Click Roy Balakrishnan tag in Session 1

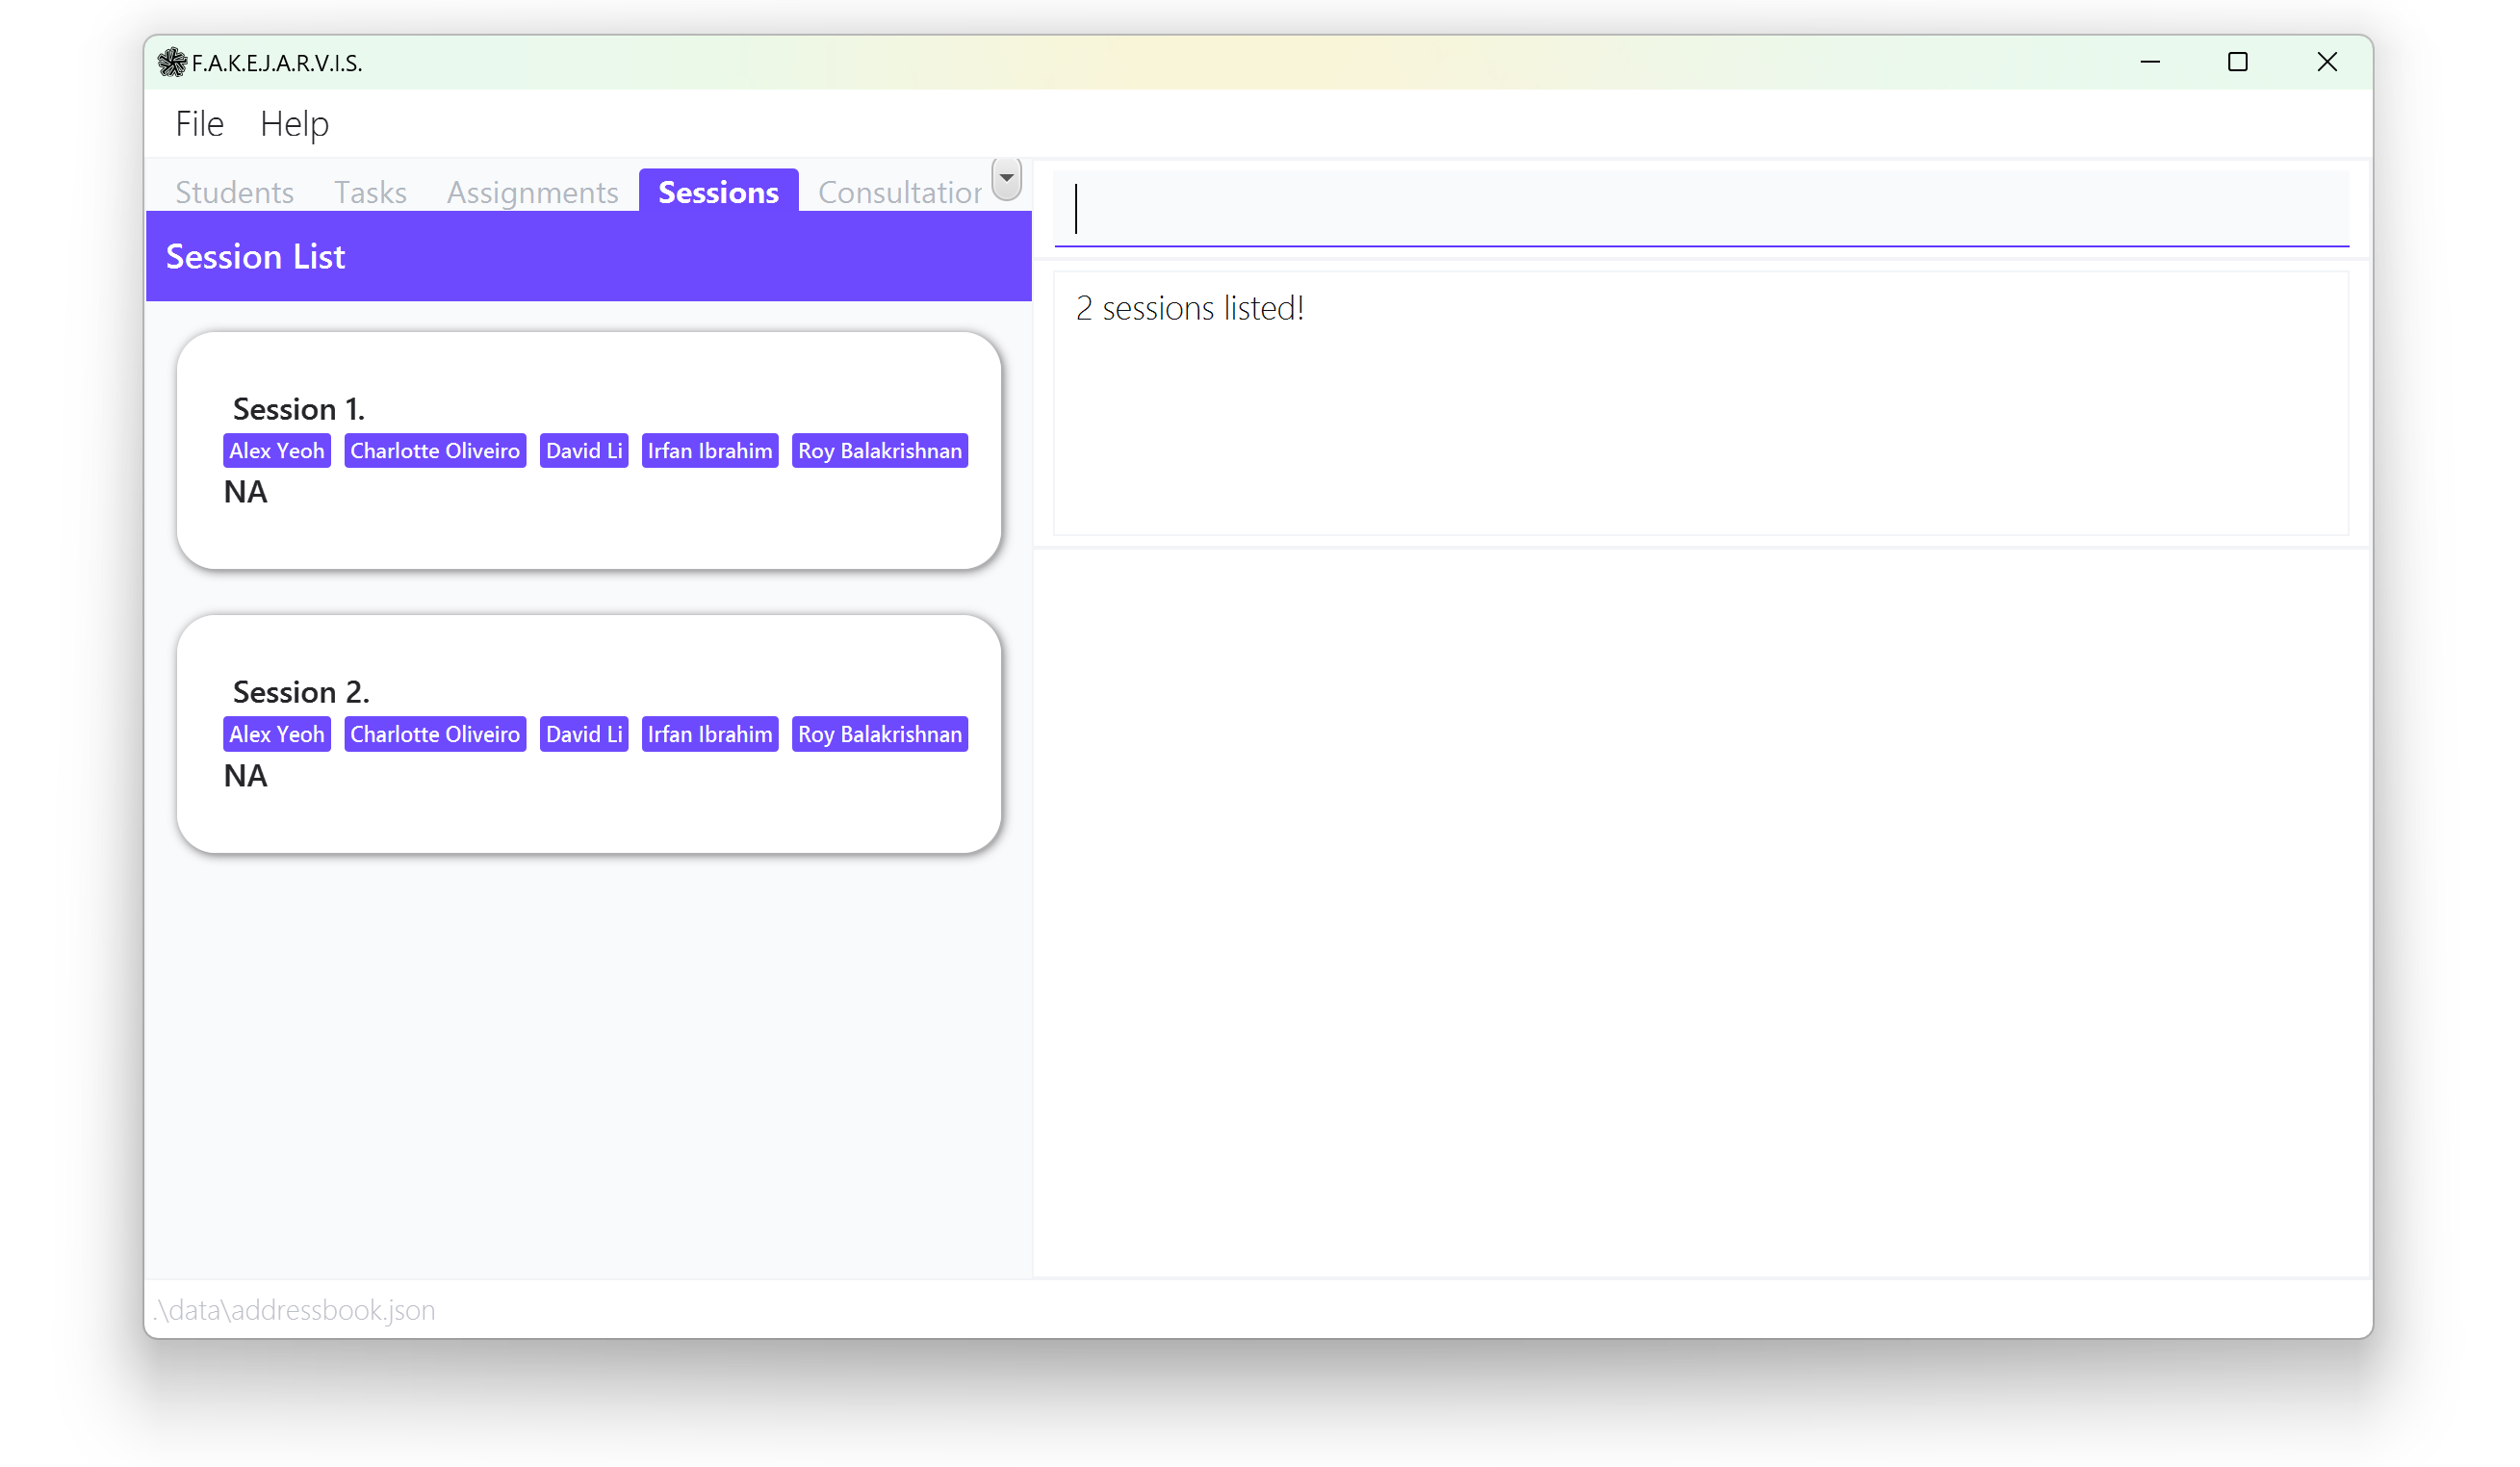point(880,451)
